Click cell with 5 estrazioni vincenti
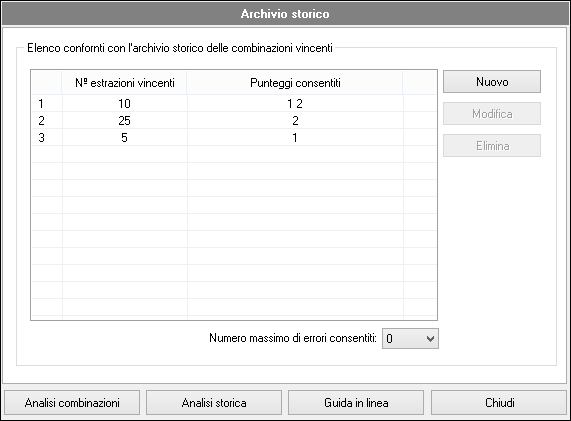Viewport: 571px width, 421px height. [125, 138]
